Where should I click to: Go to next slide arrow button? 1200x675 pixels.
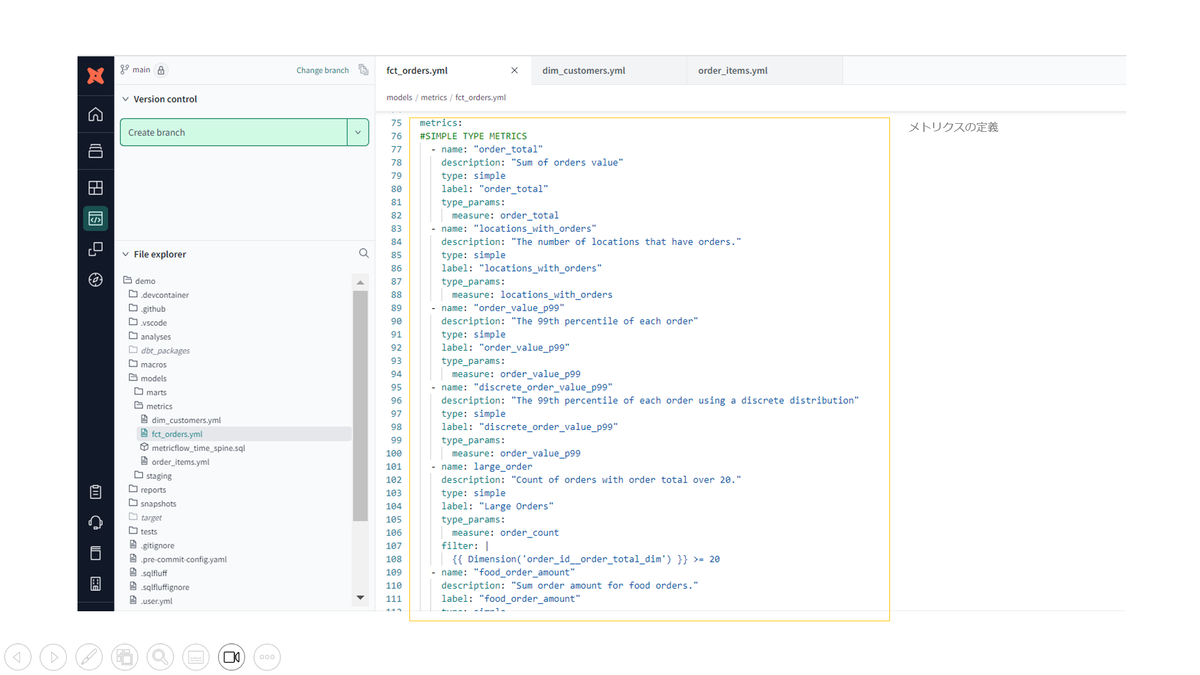pyautogui.click(x=53, y=657)
